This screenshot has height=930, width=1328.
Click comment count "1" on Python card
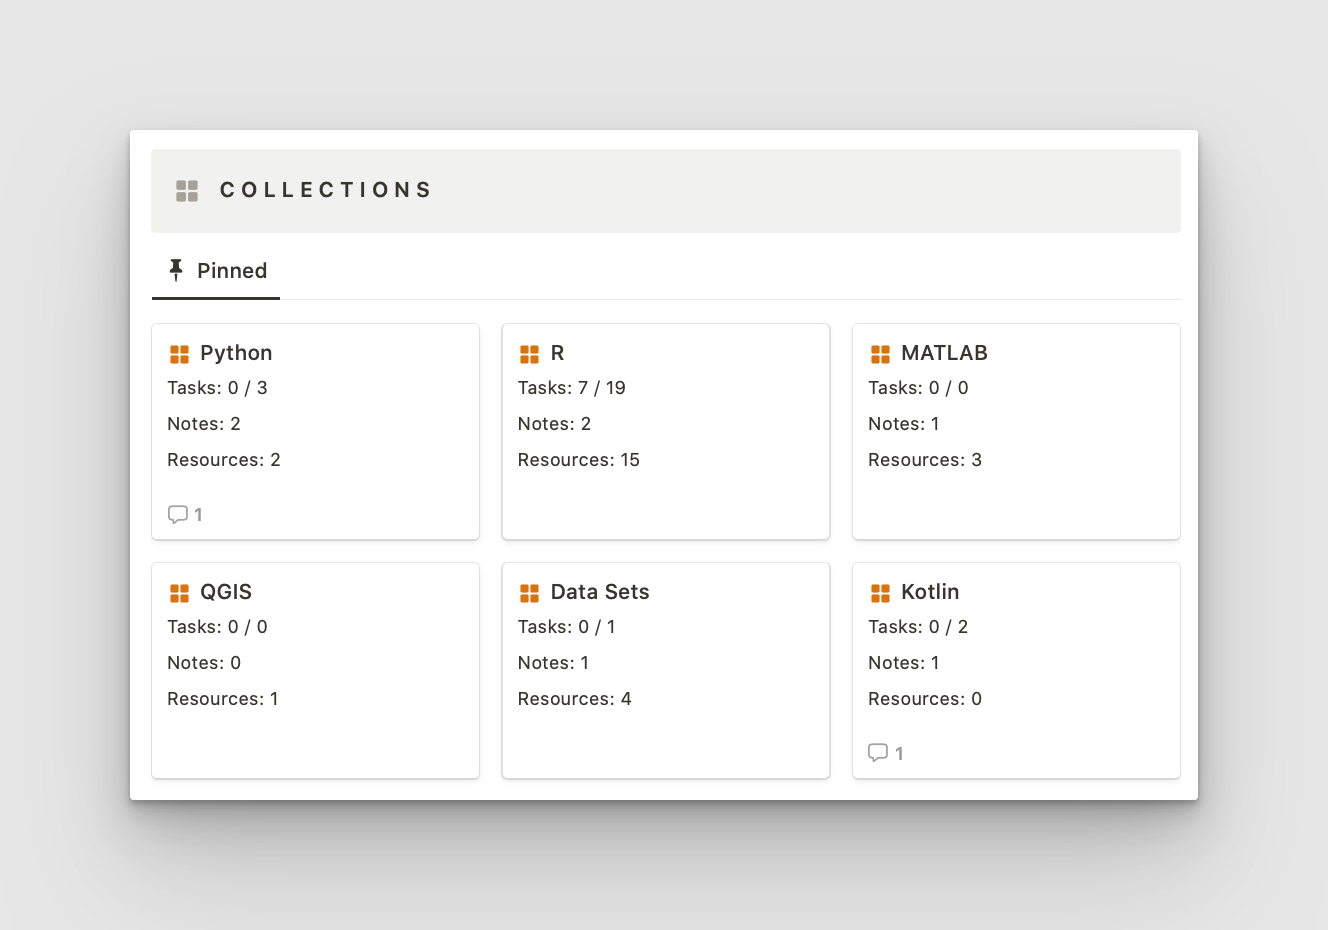click(198, 515)
